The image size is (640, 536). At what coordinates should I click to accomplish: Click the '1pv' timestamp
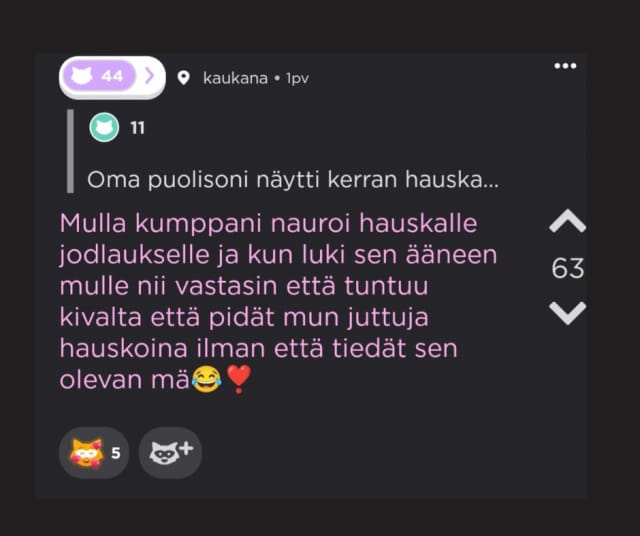click(297, 78)
